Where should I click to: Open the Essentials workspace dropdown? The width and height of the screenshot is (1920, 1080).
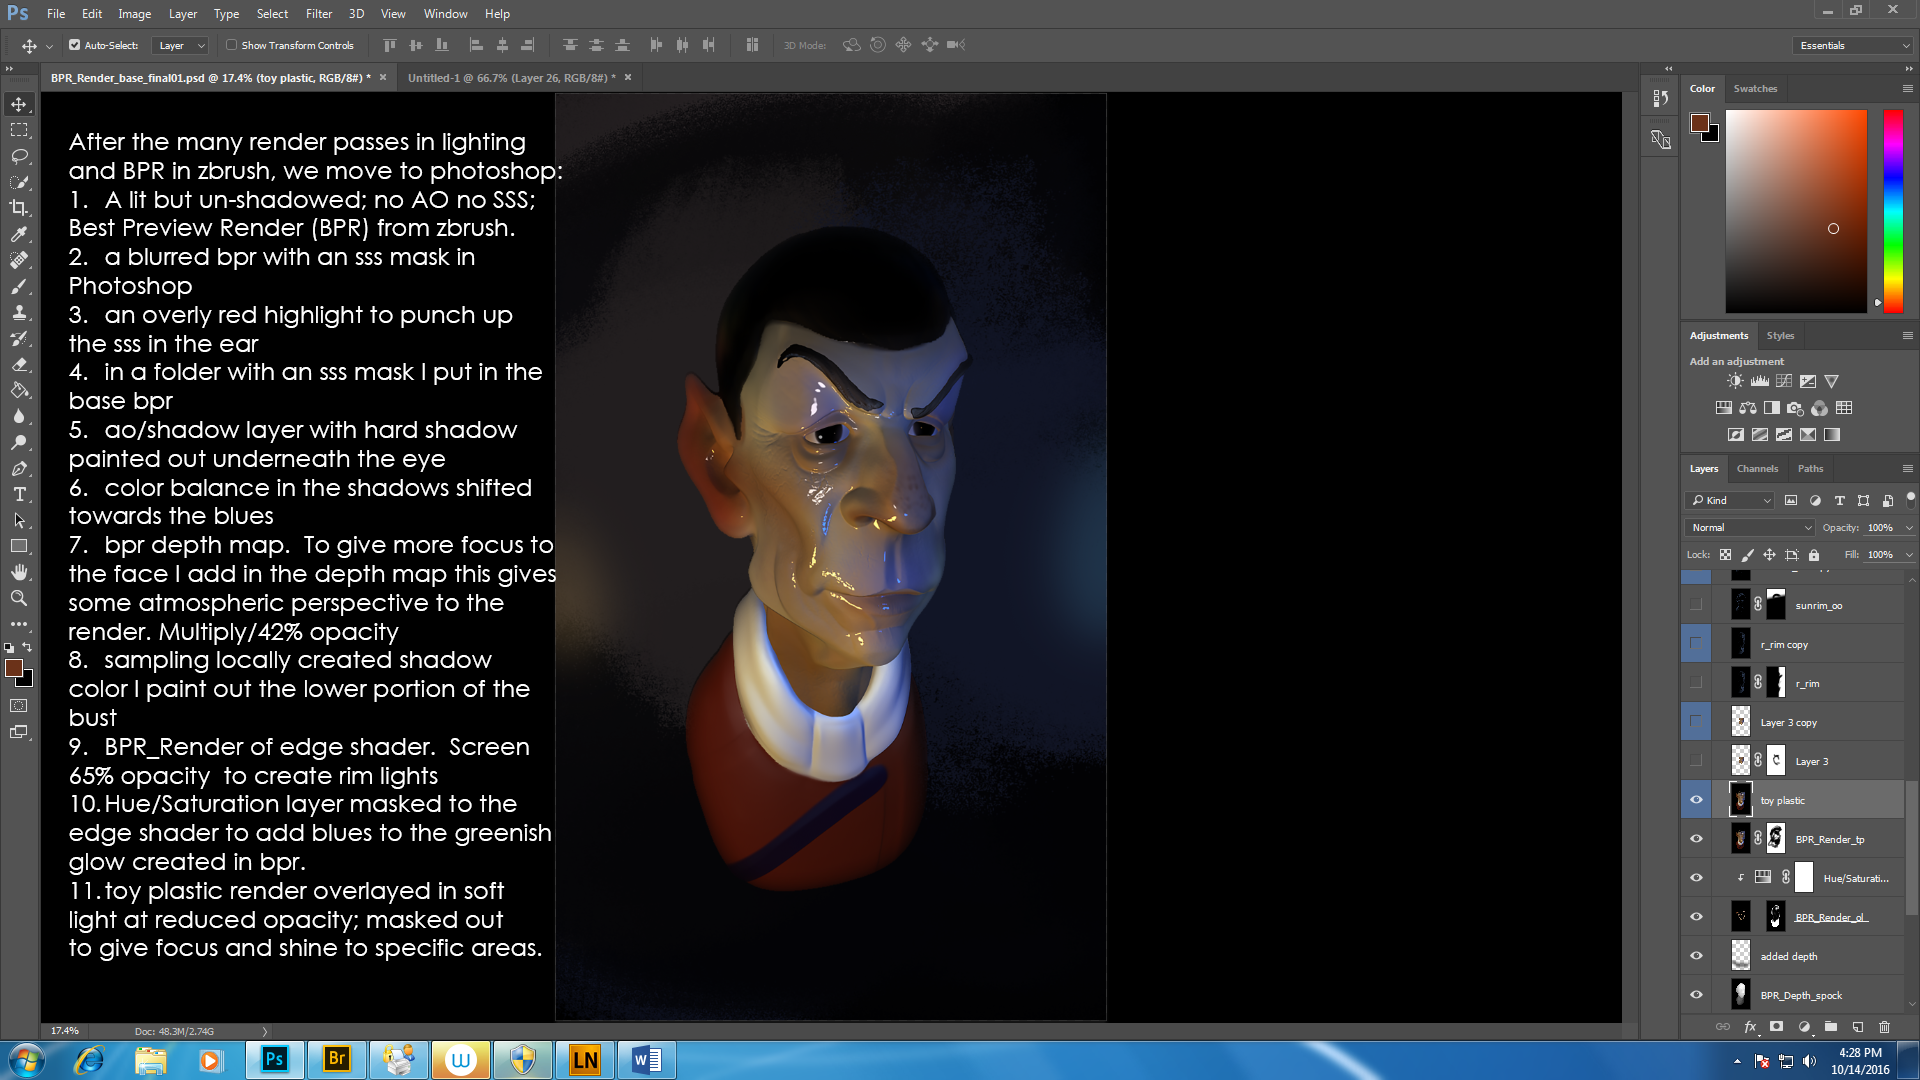(x=1854, y=45)
